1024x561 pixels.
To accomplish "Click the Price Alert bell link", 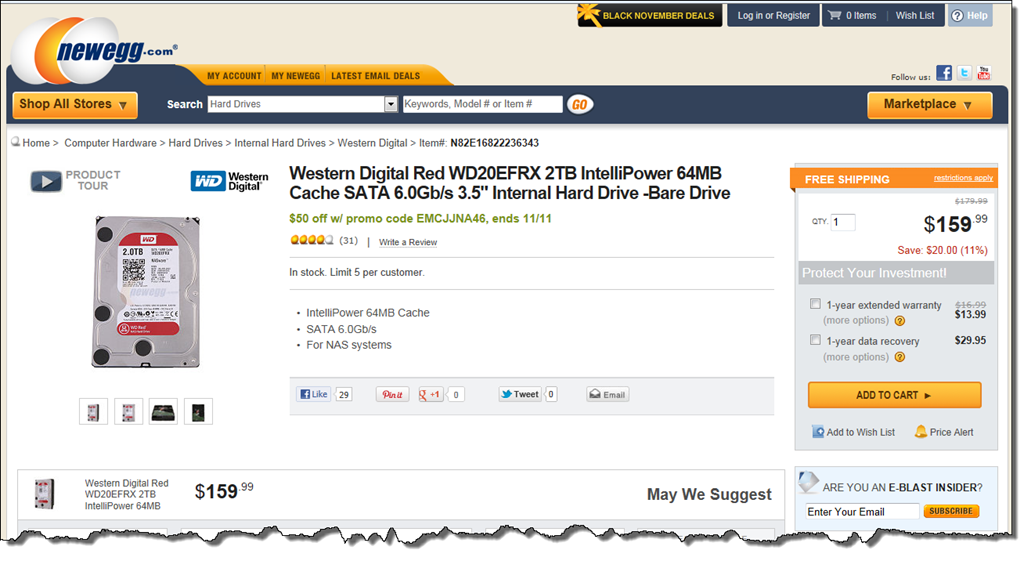I will tap(944, 432).
